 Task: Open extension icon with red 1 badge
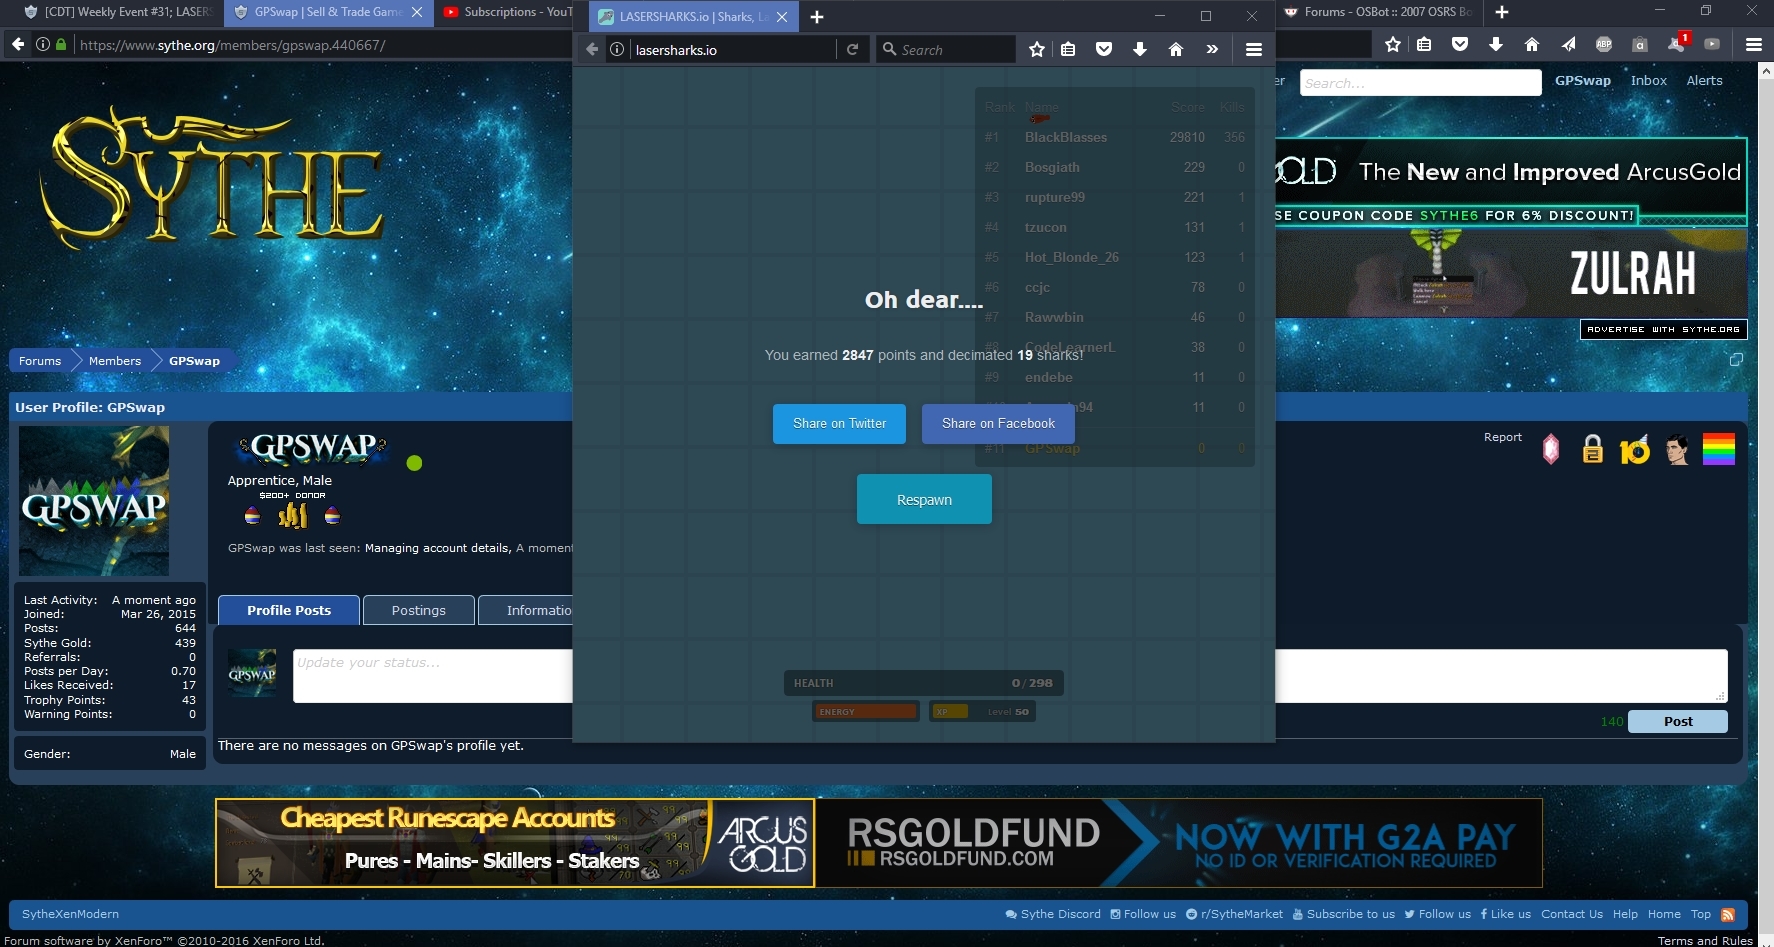tap(1678, 43)
